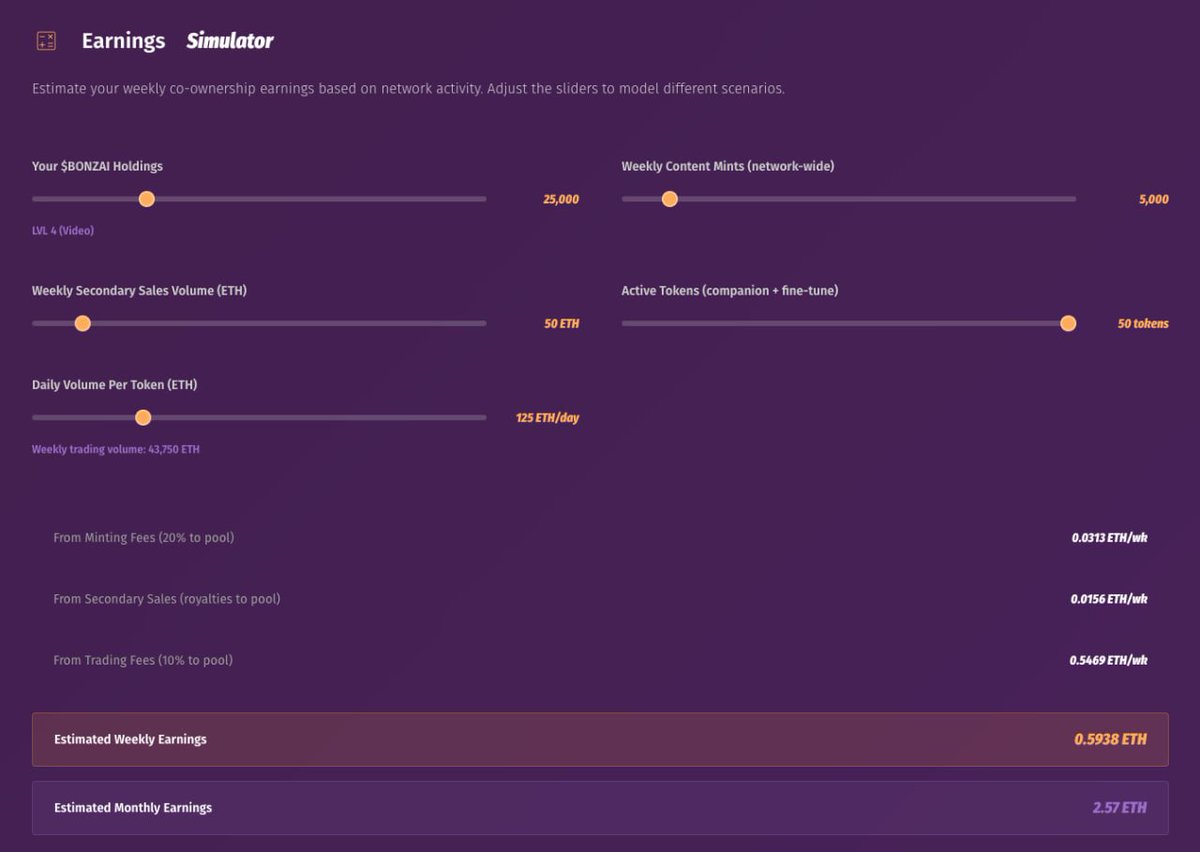
Task: Click the Weekly Content Mints slider handle
Action: point(670,199)
